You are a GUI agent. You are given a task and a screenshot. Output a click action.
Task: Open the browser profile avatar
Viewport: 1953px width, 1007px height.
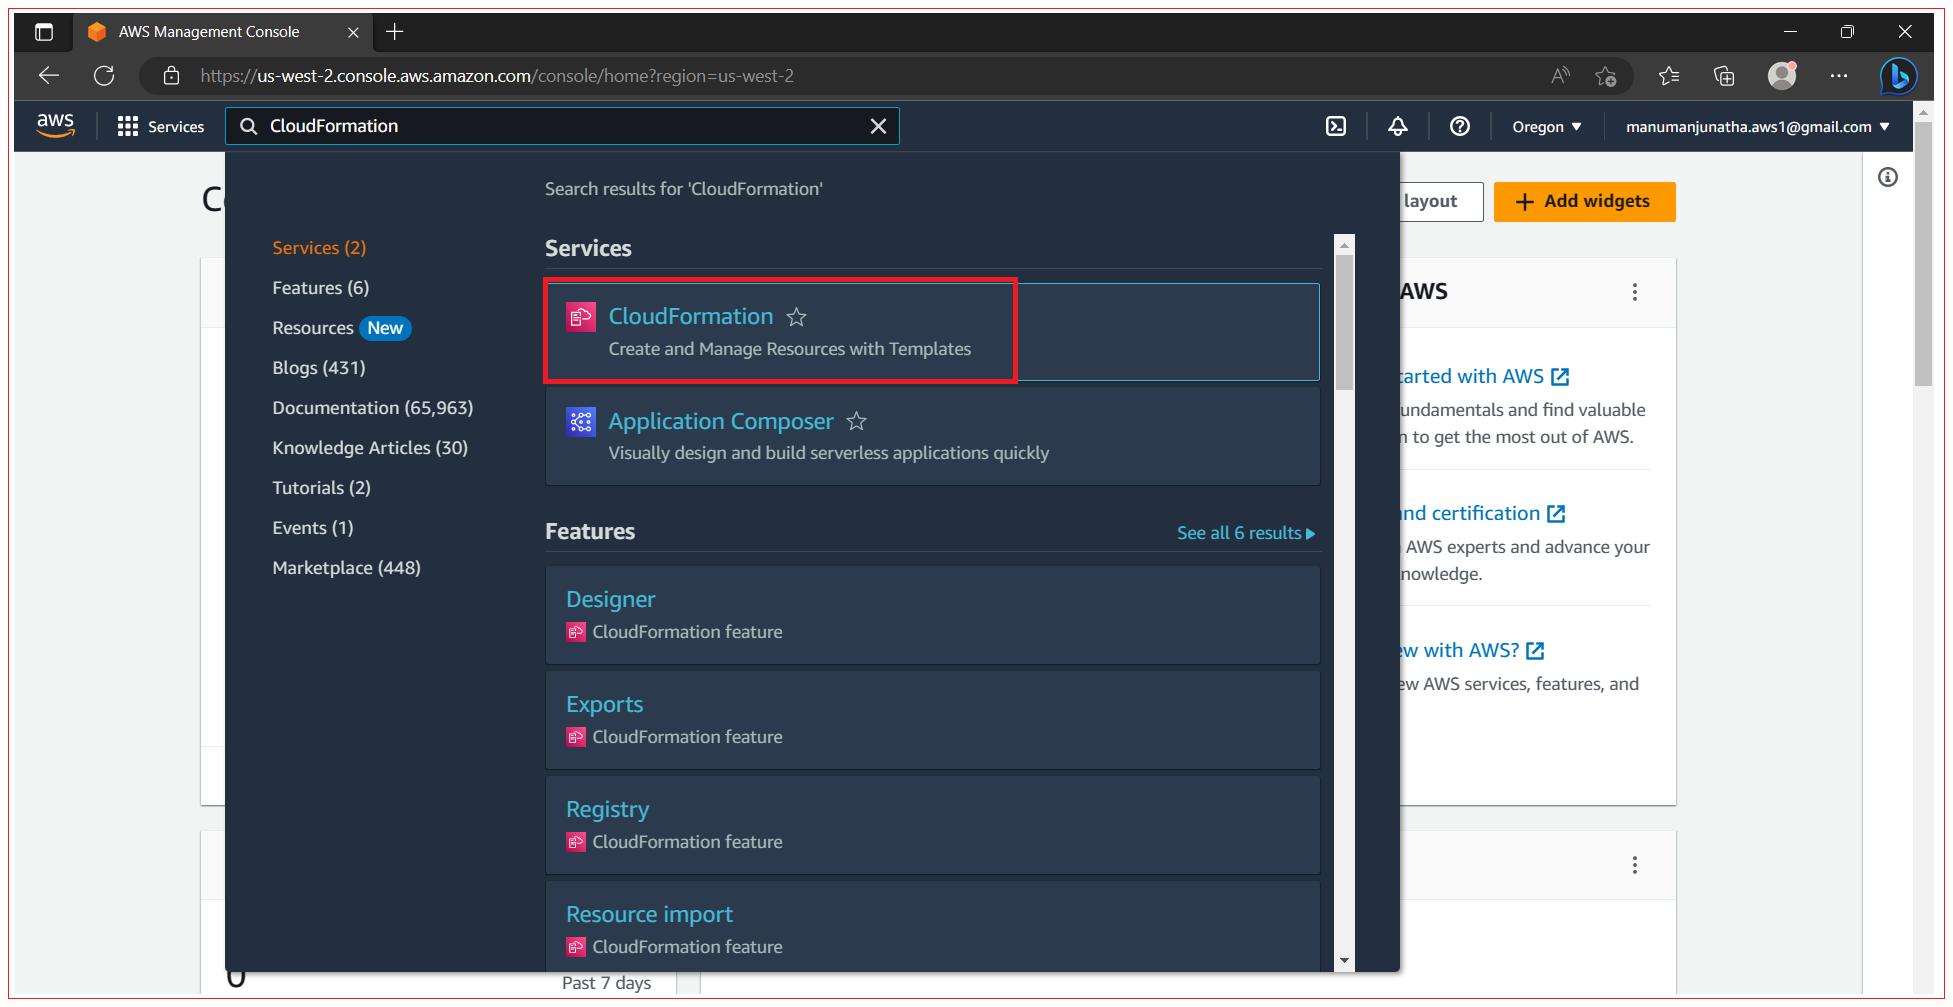click(x=1782, y=76)
